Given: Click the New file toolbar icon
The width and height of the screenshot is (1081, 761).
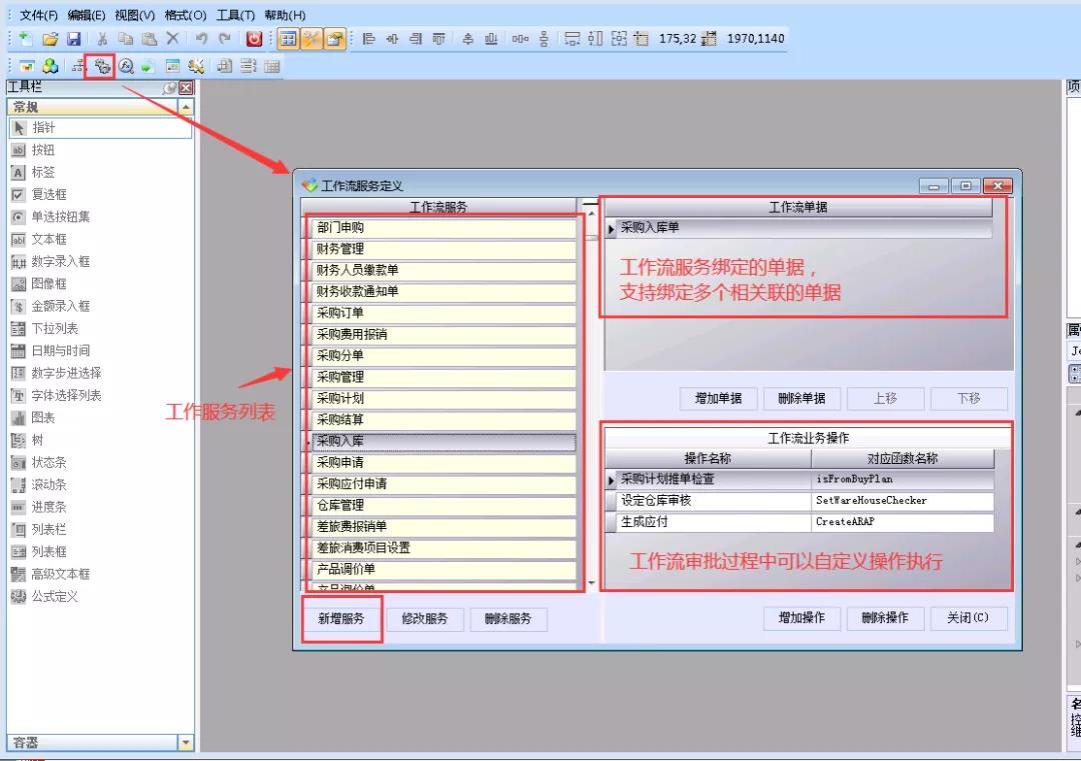Looking at the screenshot, I should pos(26,39).
